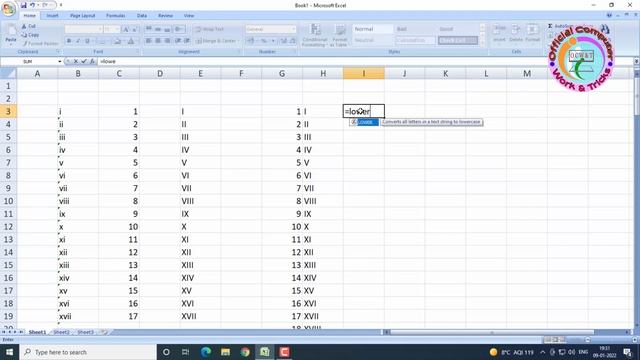Click Merge & Center
The image size is (640, 360).
tap(217, 41)
